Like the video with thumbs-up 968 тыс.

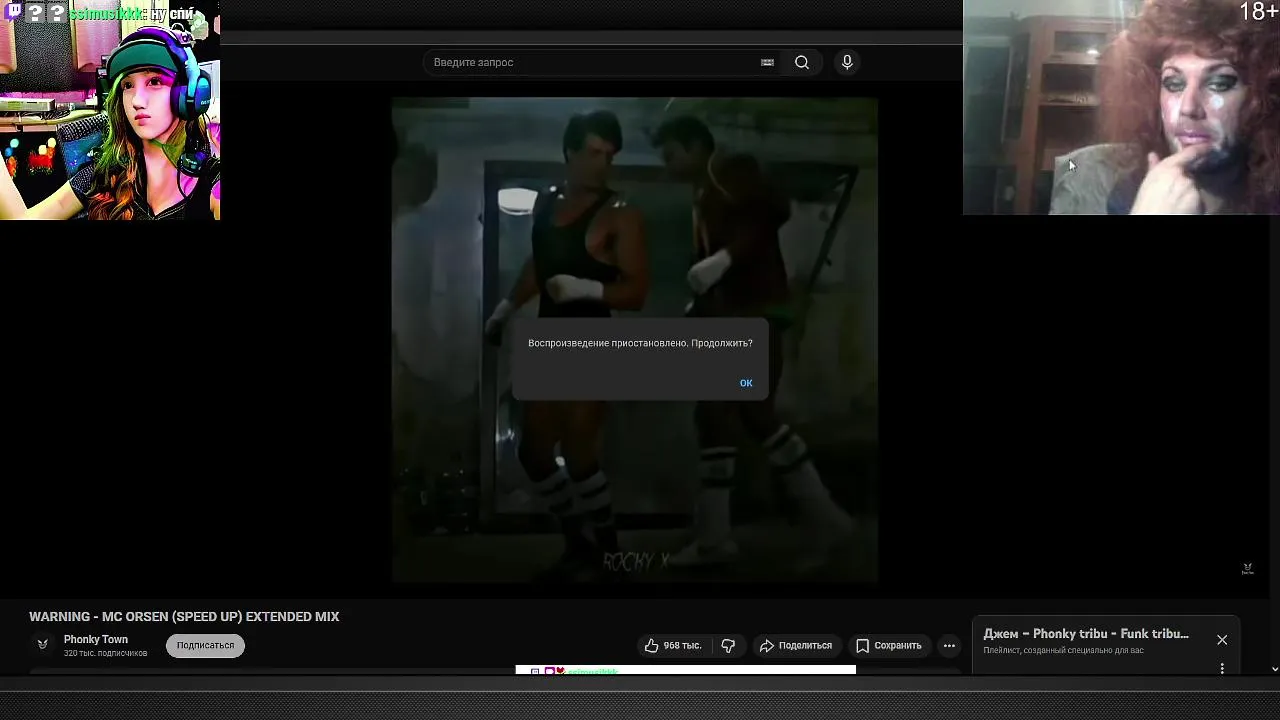(x=673, y=646)
